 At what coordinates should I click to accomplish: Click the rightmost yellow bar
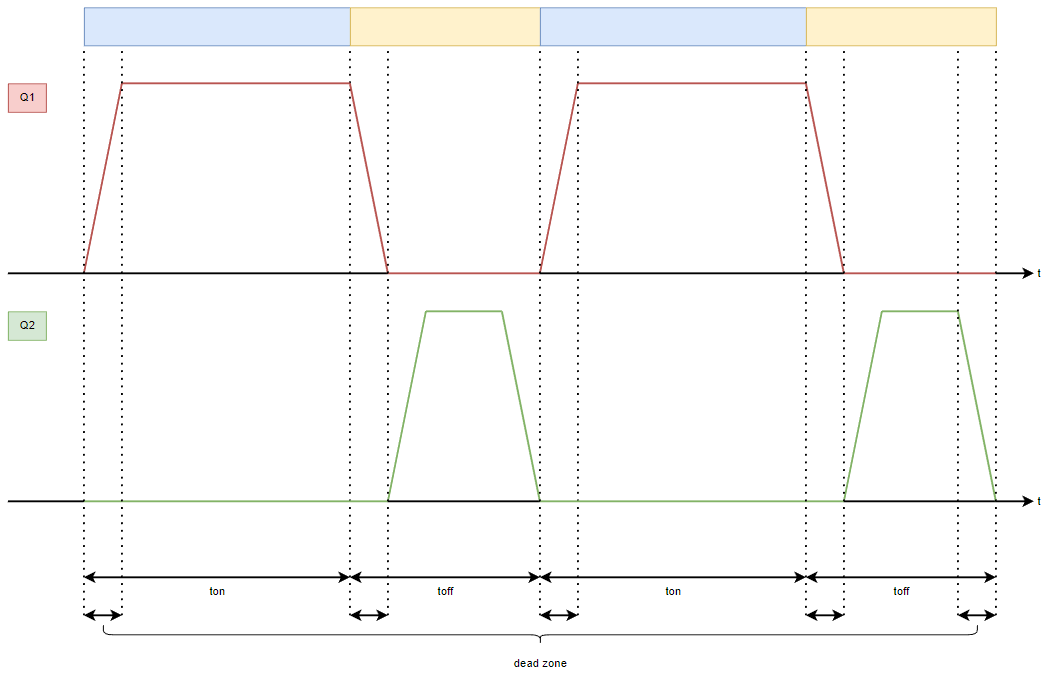coord(901,27)
